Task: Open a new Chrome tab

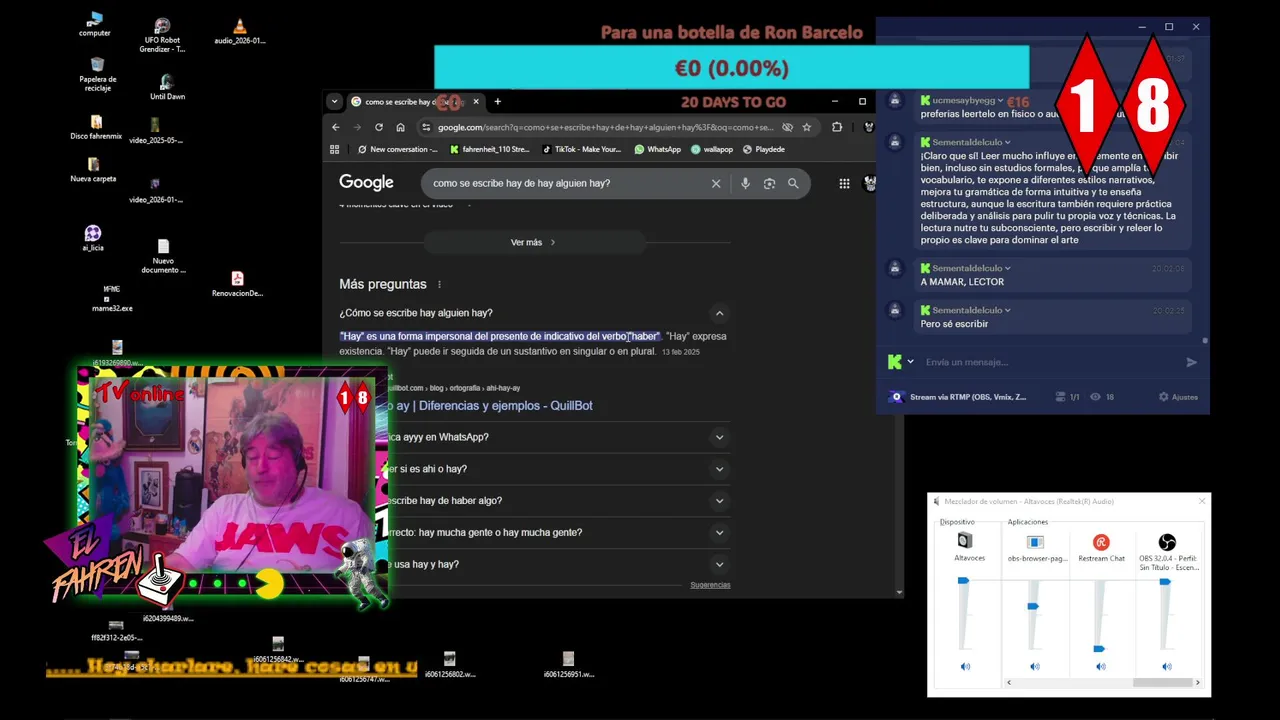Action: pyautogui.click(x=498, y=101)
